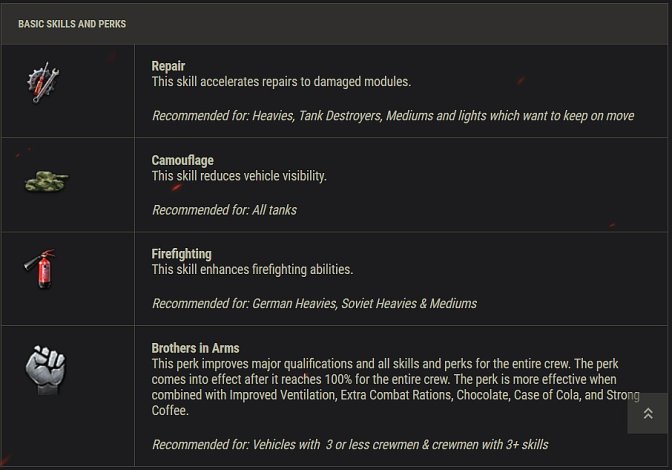Click the Firefighting row icon cell

click(68, 278)
